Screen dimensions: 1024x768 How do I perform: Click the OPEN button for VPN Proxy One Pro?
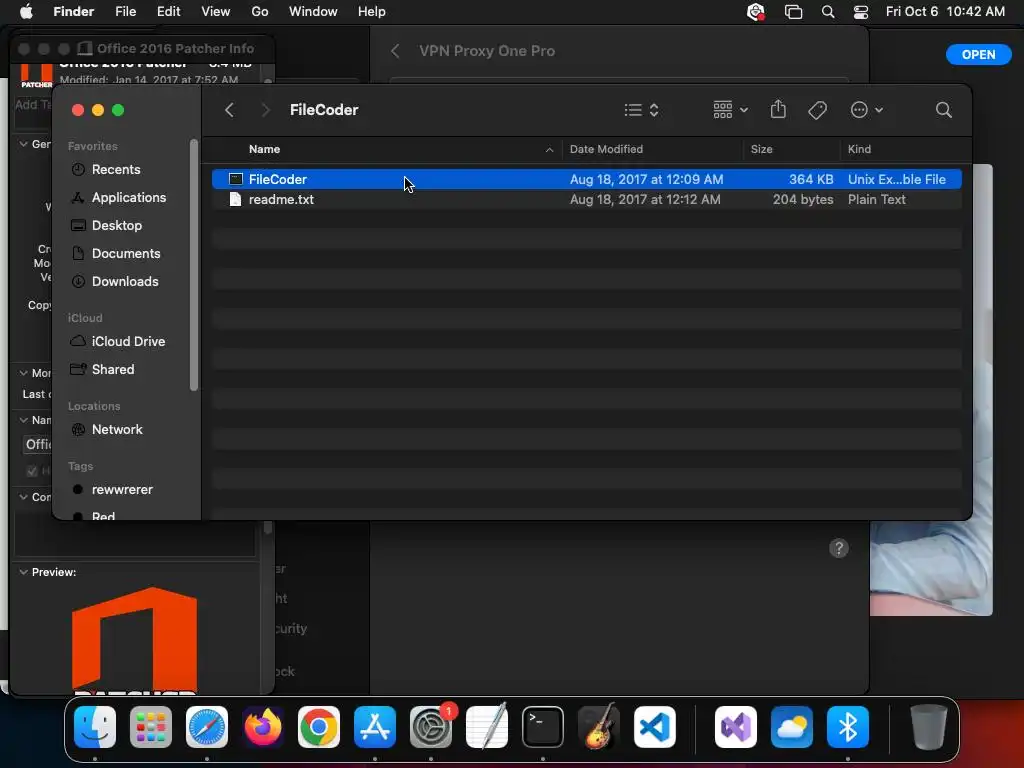978,55
